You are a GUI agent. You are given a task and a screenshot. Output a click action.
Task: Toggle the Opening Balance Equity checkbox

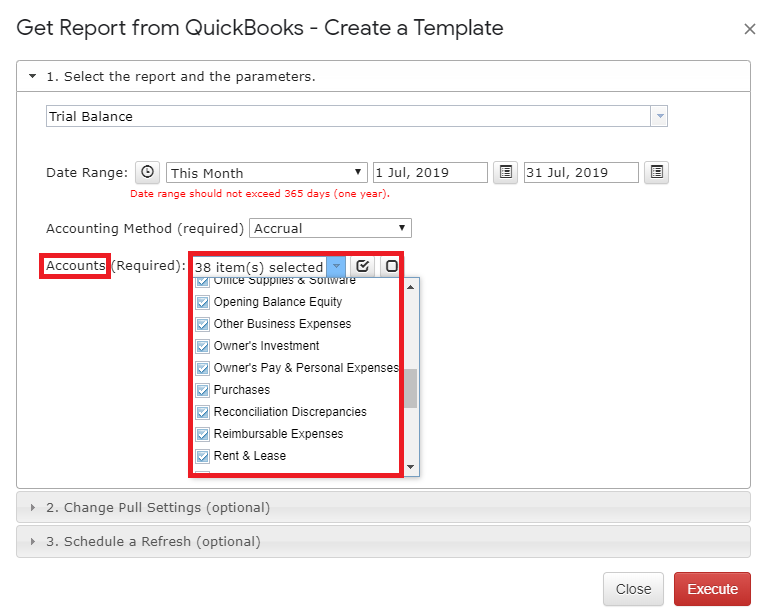point(203,302)
